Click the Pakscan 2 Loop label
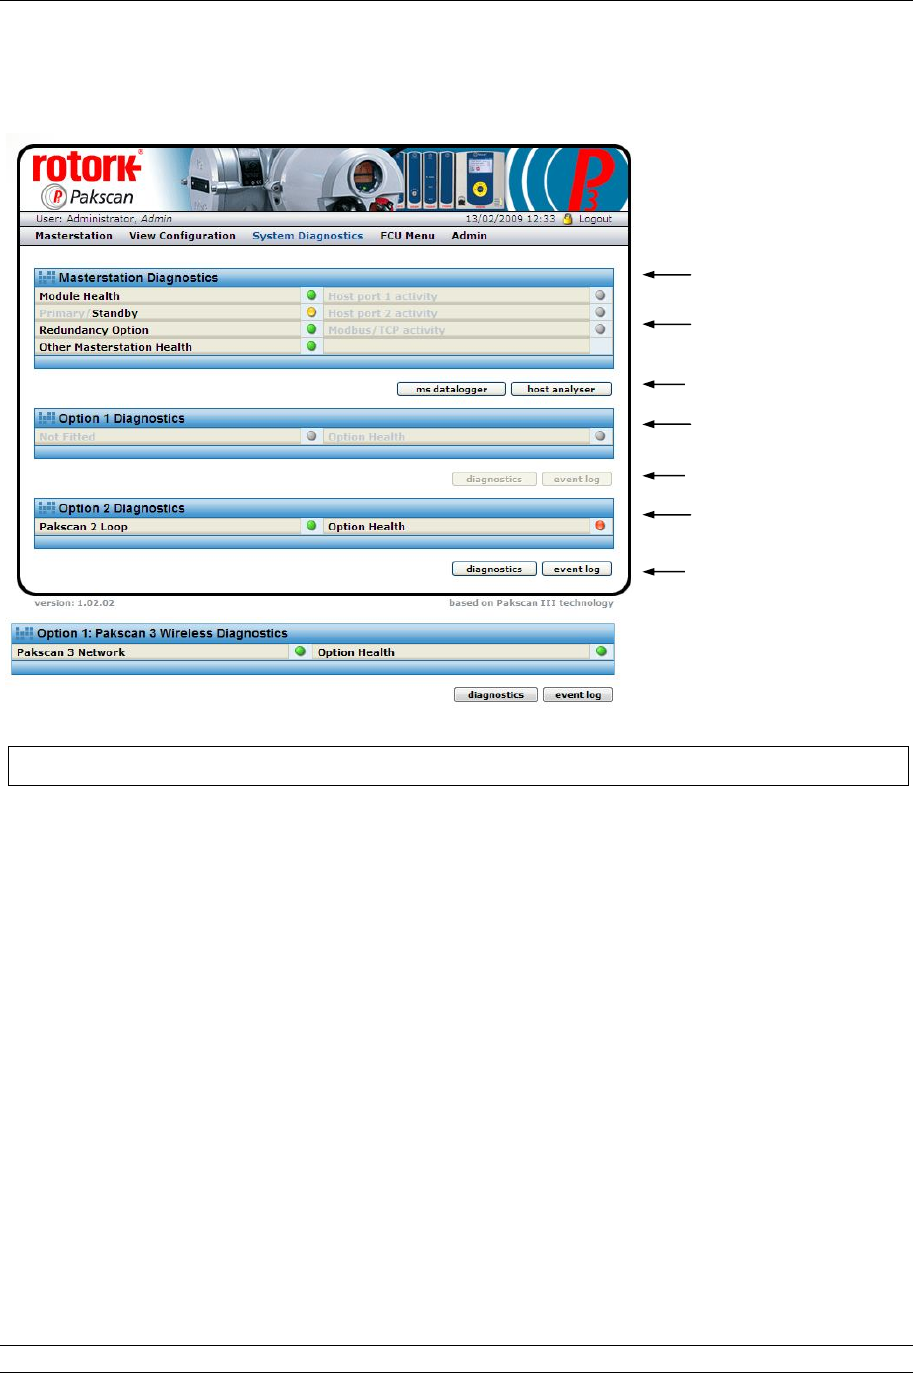 [x=83, y=527]
